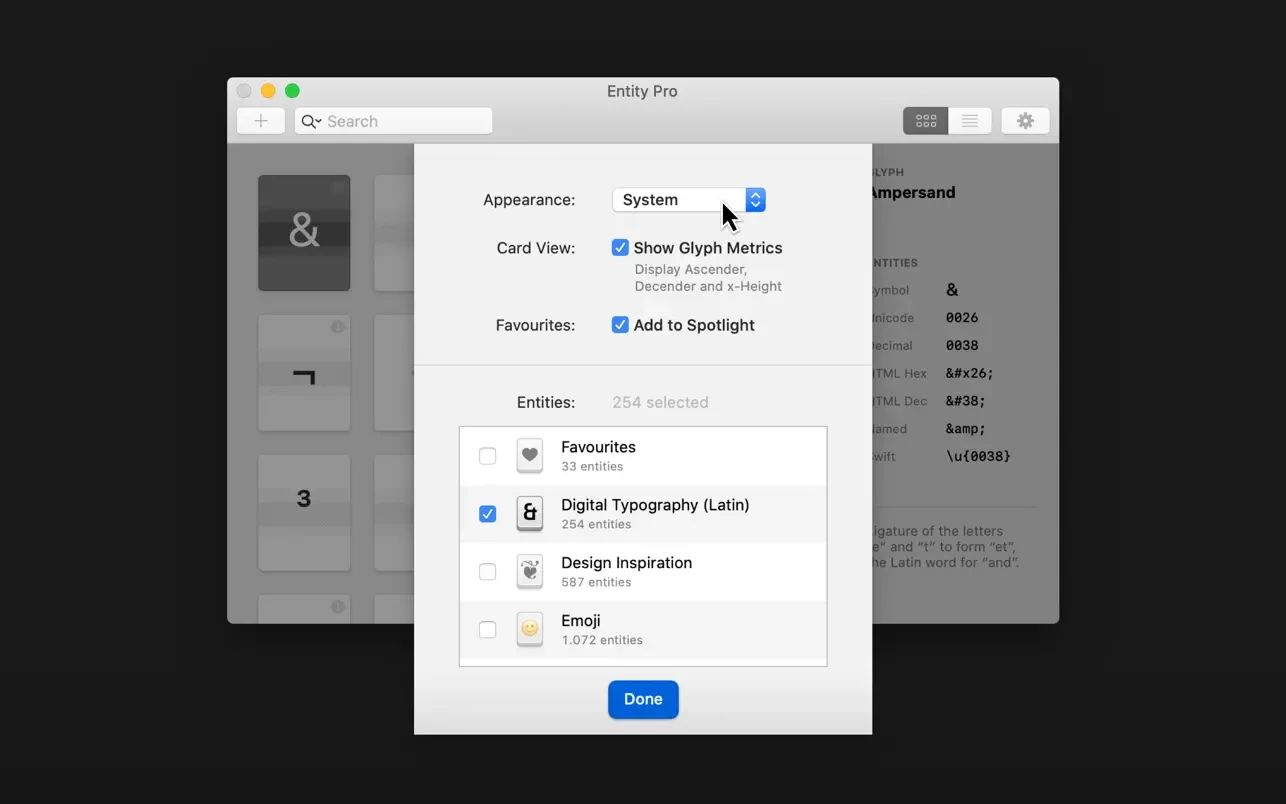Click the search magnifier icon
The image size is (1286, 804).
[x=310, y=121]
